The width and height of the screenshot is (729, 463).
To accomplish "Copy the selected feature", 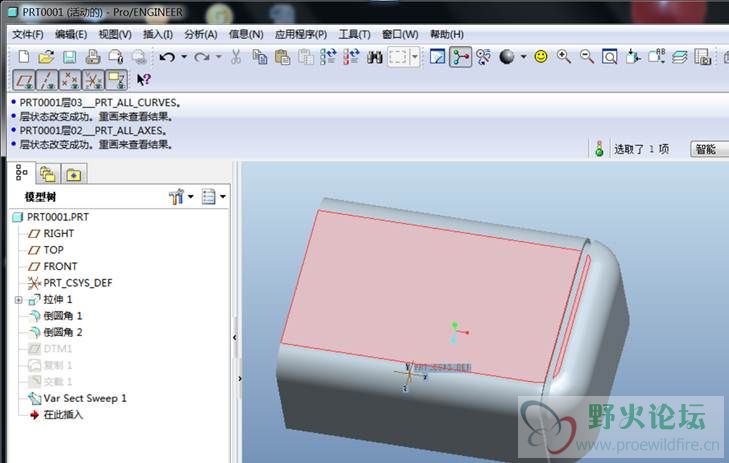I will [259, 57].
